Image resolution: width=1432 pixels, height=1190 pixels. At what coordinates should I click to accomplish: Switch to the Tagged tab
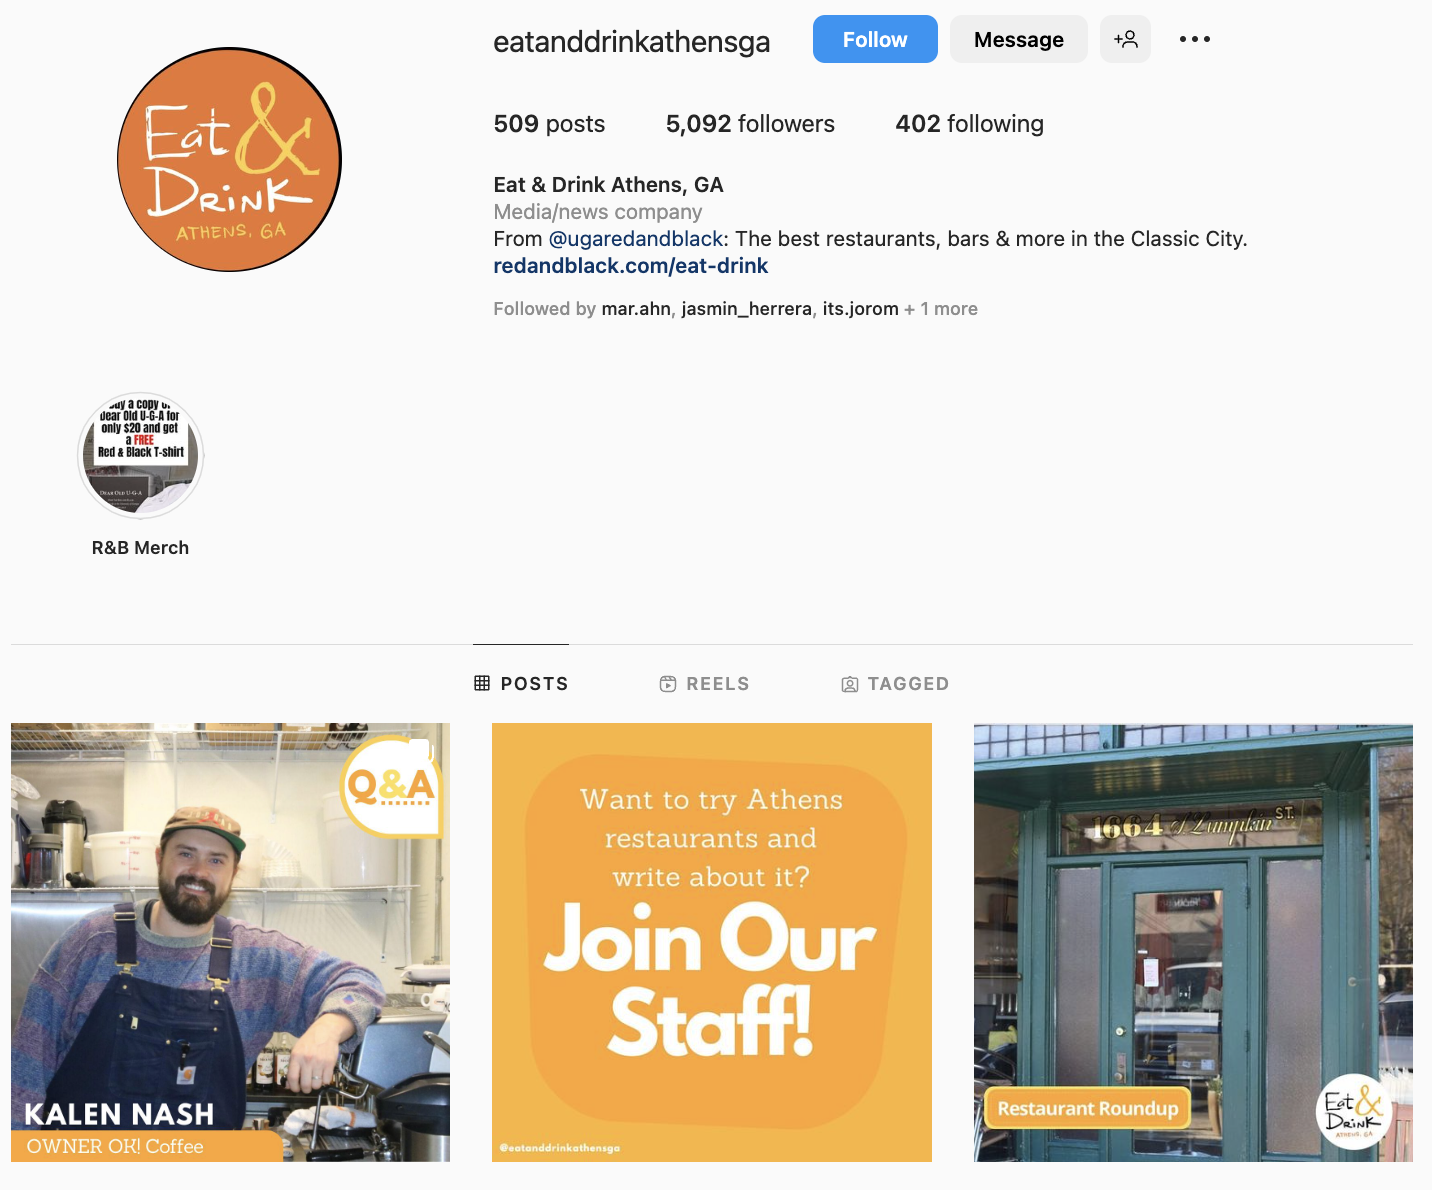point(895,684)
